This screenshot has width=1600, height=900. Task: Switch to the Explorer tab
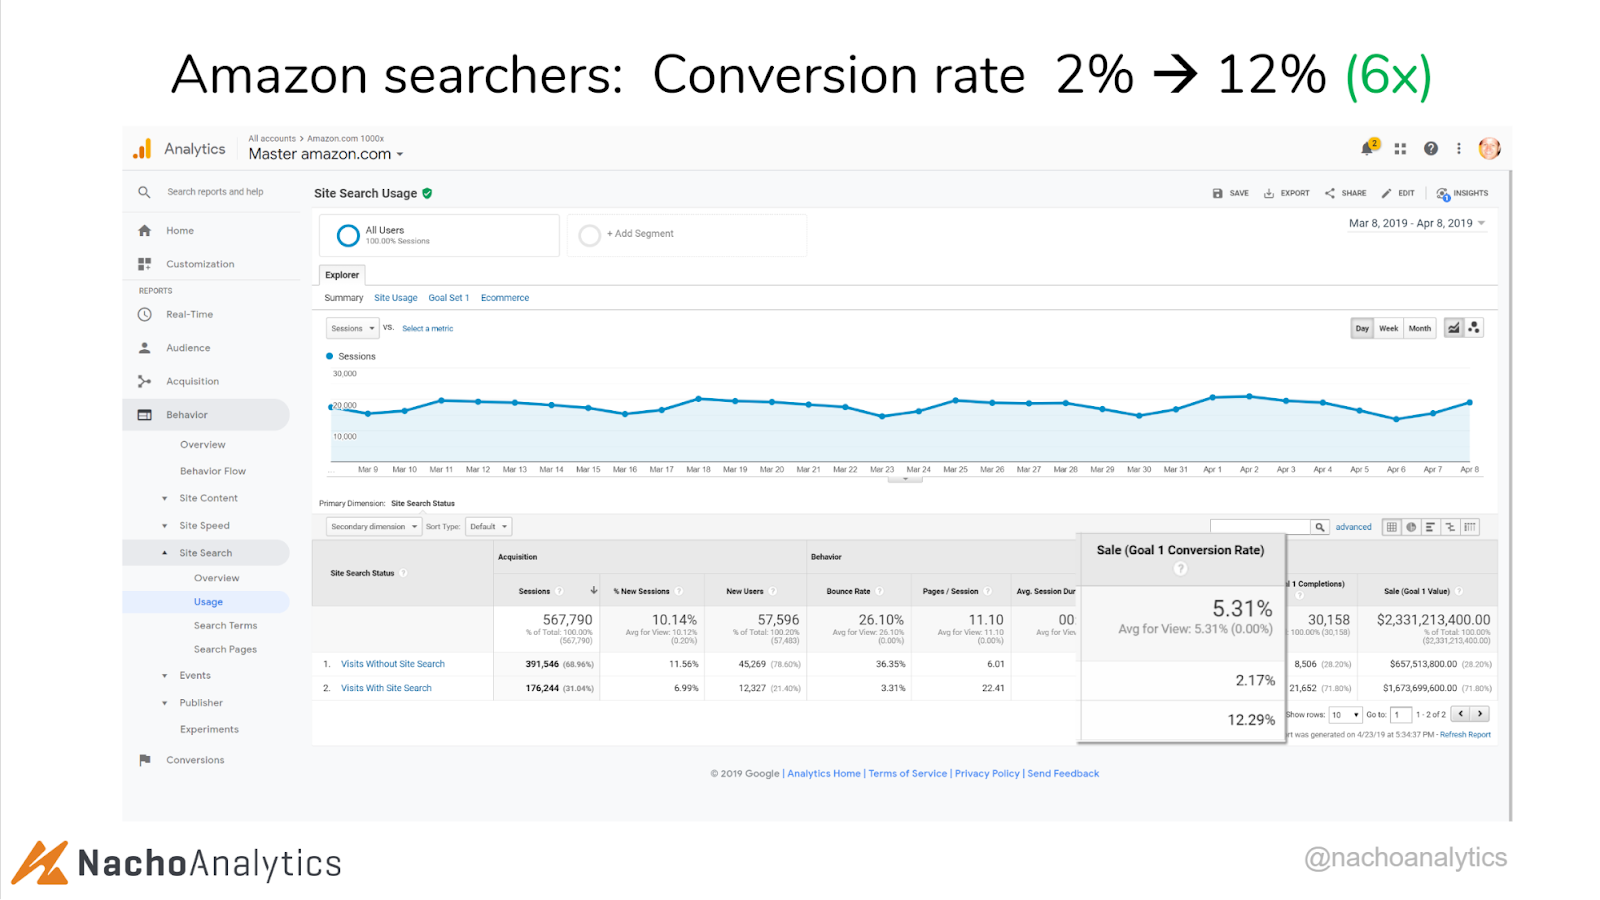[x=342, y=275]
